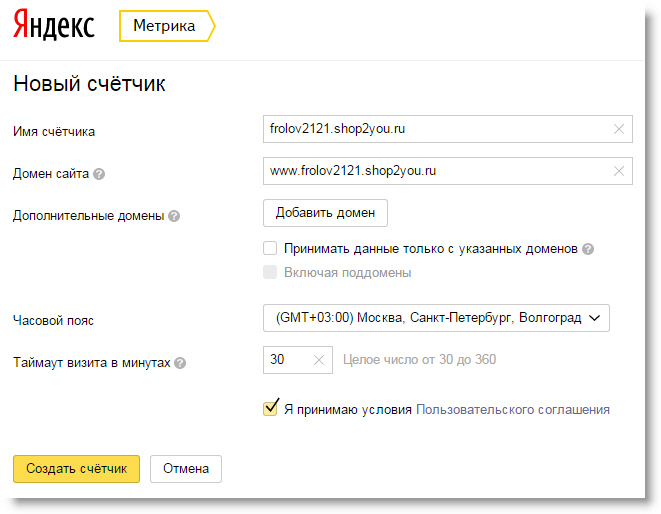Show help for Принимать данные только с указанных доменов

[588, 249]
